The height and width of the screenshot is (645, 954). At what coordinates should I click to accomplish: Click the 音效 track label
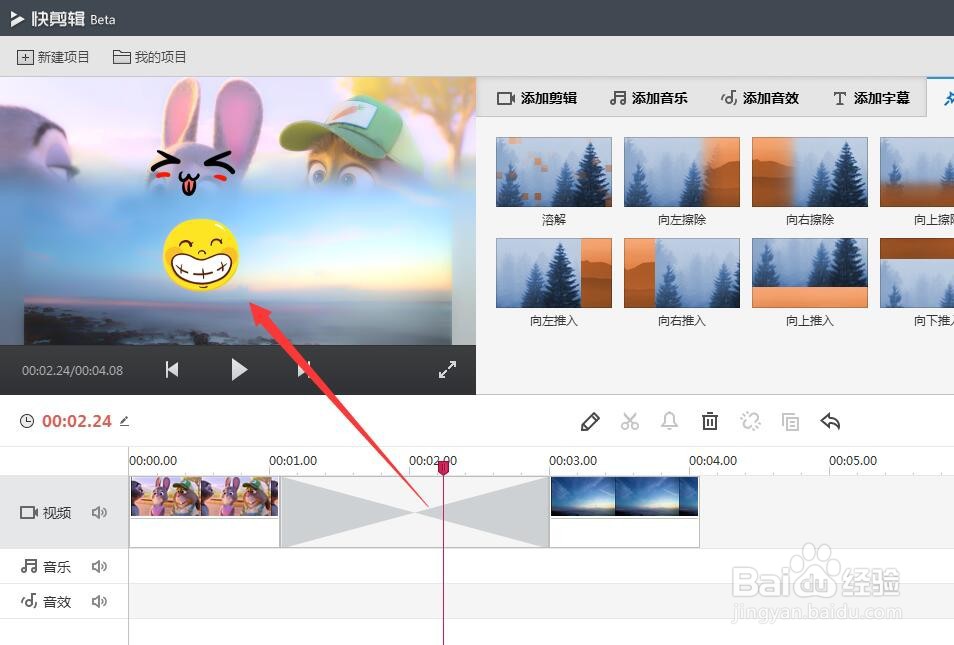(x=57, y=602)
